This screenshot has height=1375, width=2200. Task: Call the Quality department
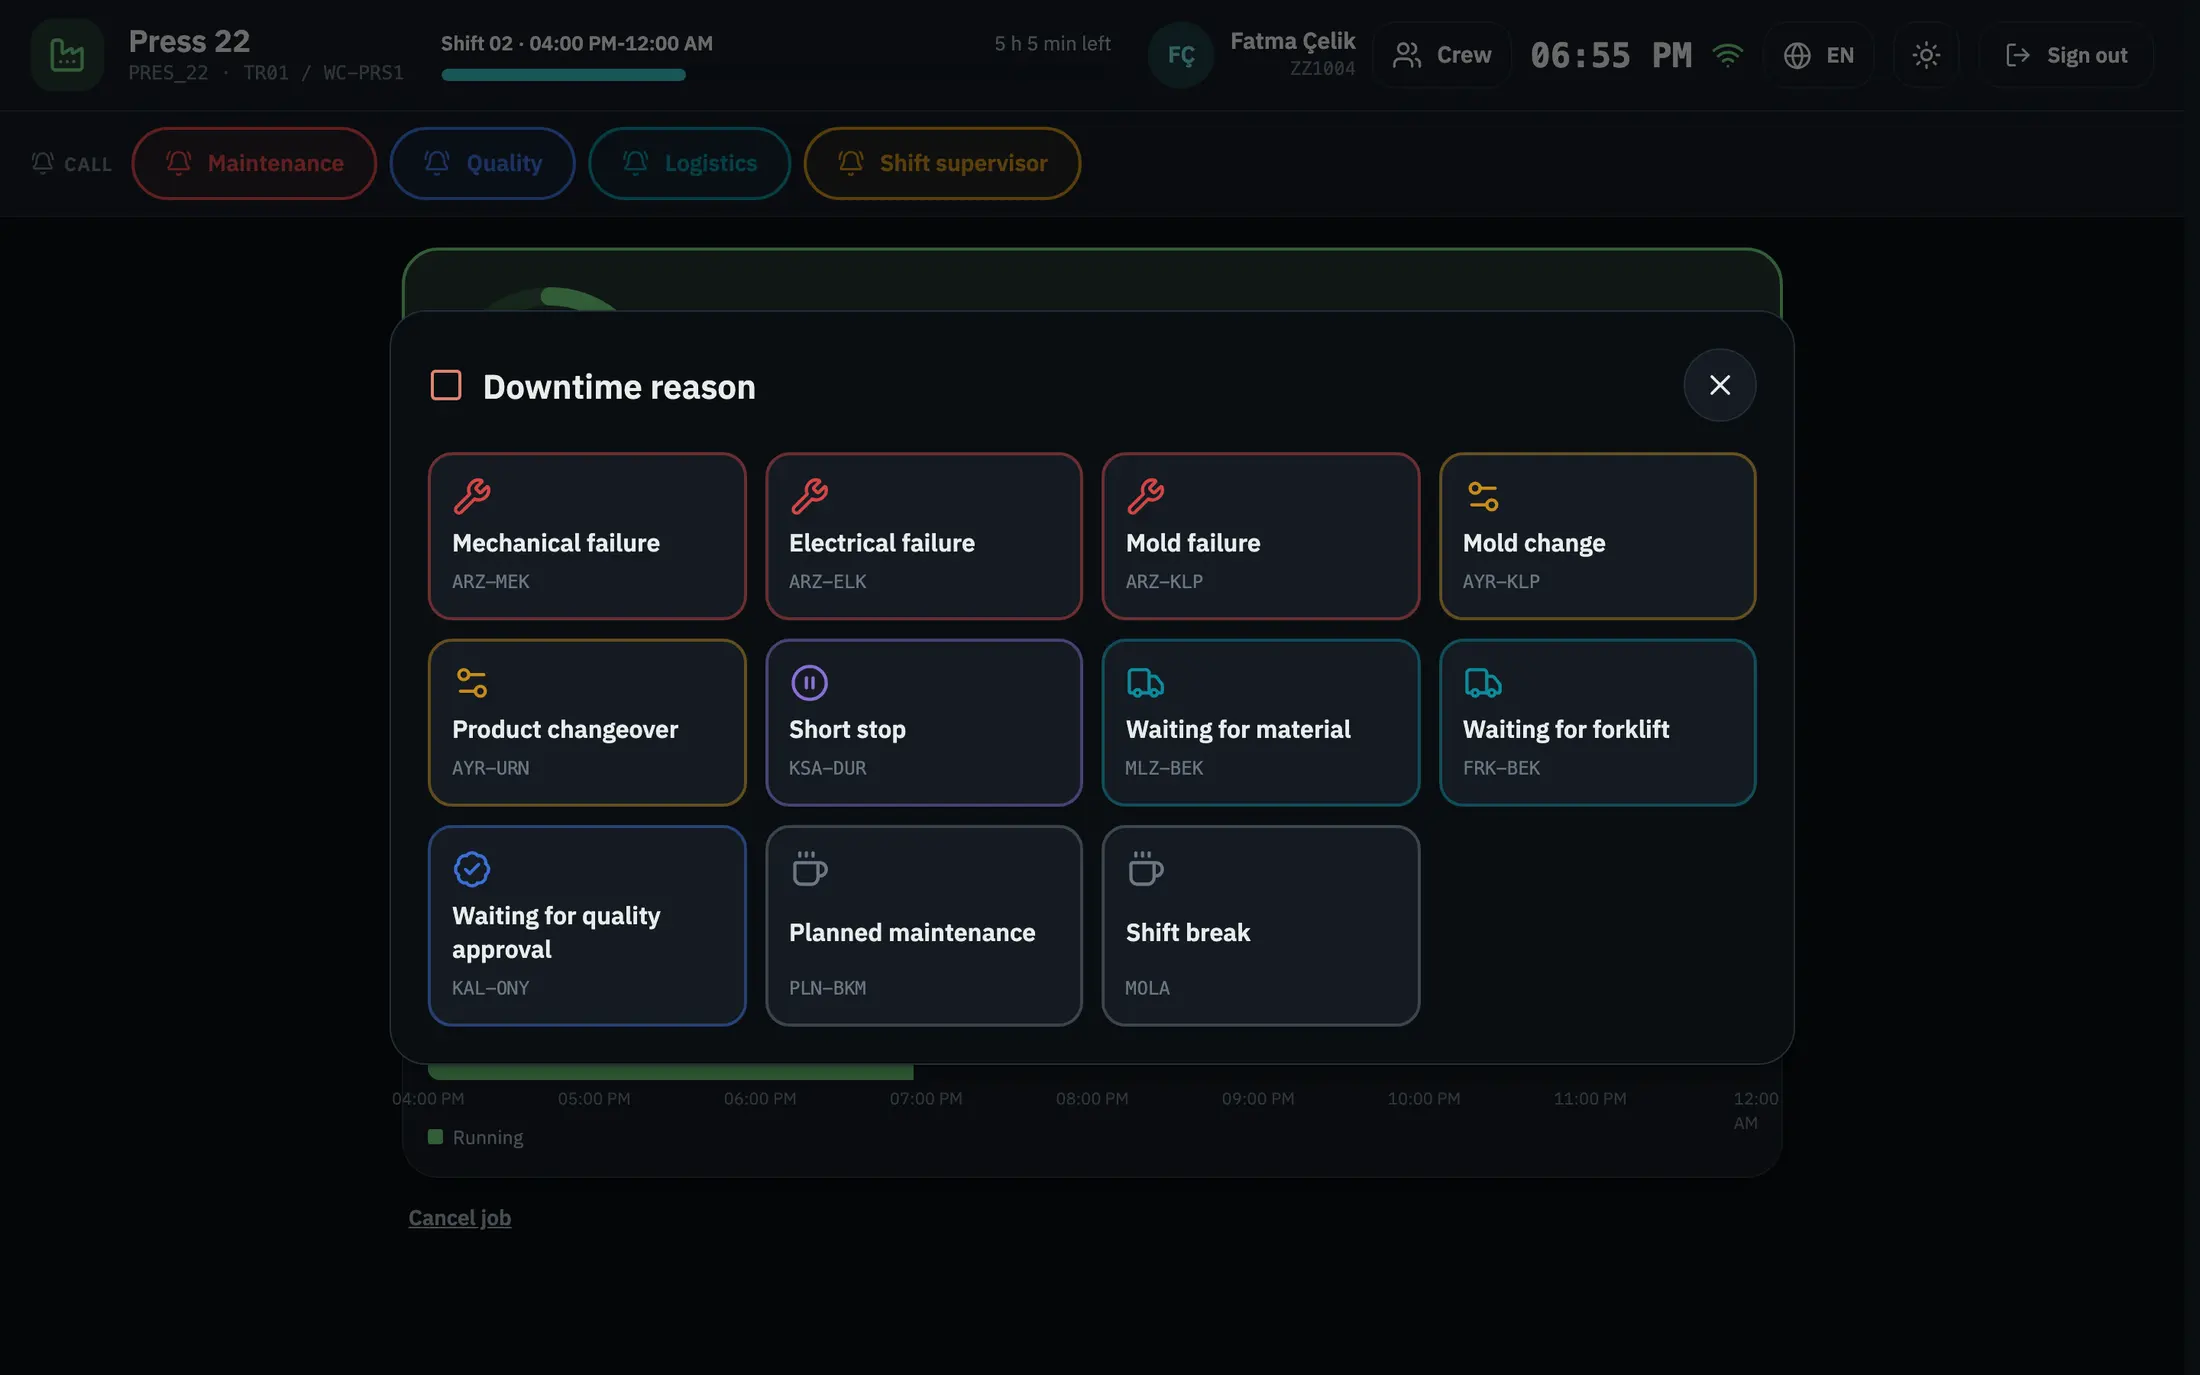(x=482, y=163)
